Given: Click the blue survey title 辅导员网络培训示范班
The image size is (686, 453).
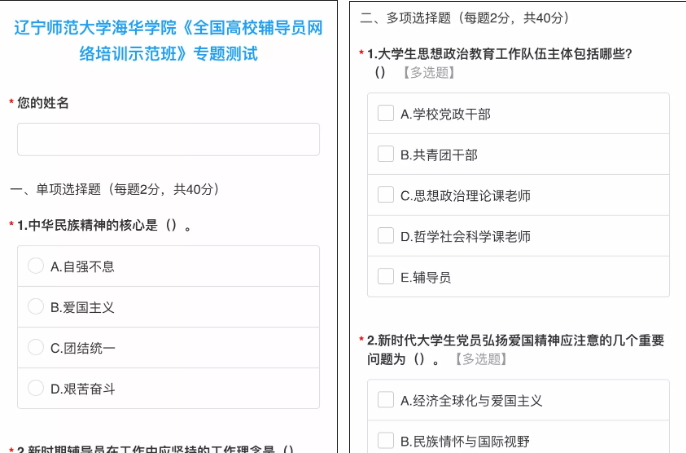Looking at the screenshot, I should [x=168, y=40].
